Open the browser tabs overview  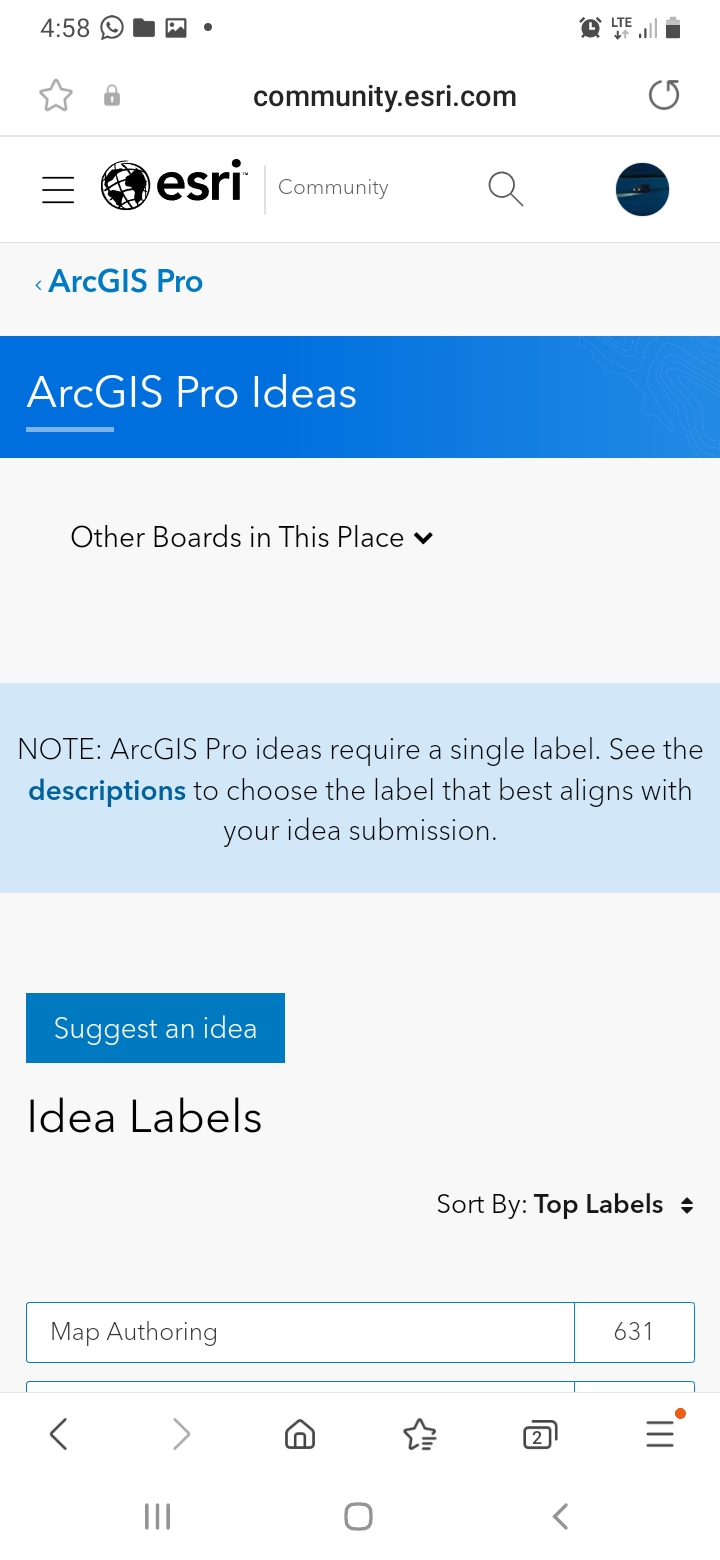pos(539,1434)
